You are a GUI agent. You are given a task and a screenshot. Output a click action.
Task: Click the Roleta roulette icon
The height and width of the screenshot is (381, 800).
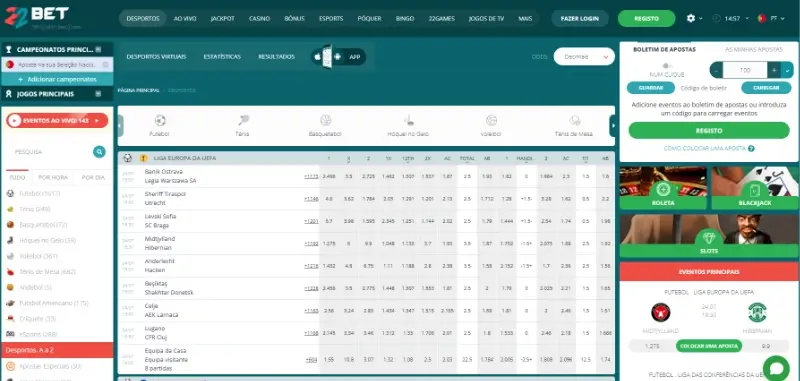[663, 190]
